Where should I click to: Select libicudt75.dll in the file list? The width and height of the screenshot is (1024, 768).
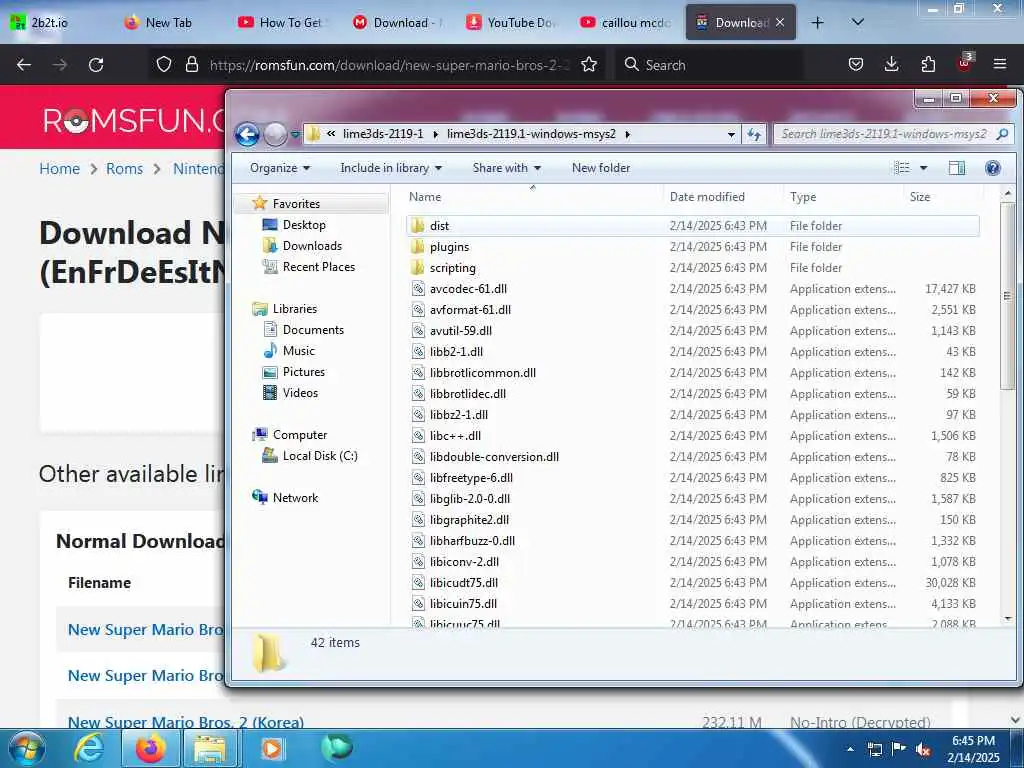[464, 583]
